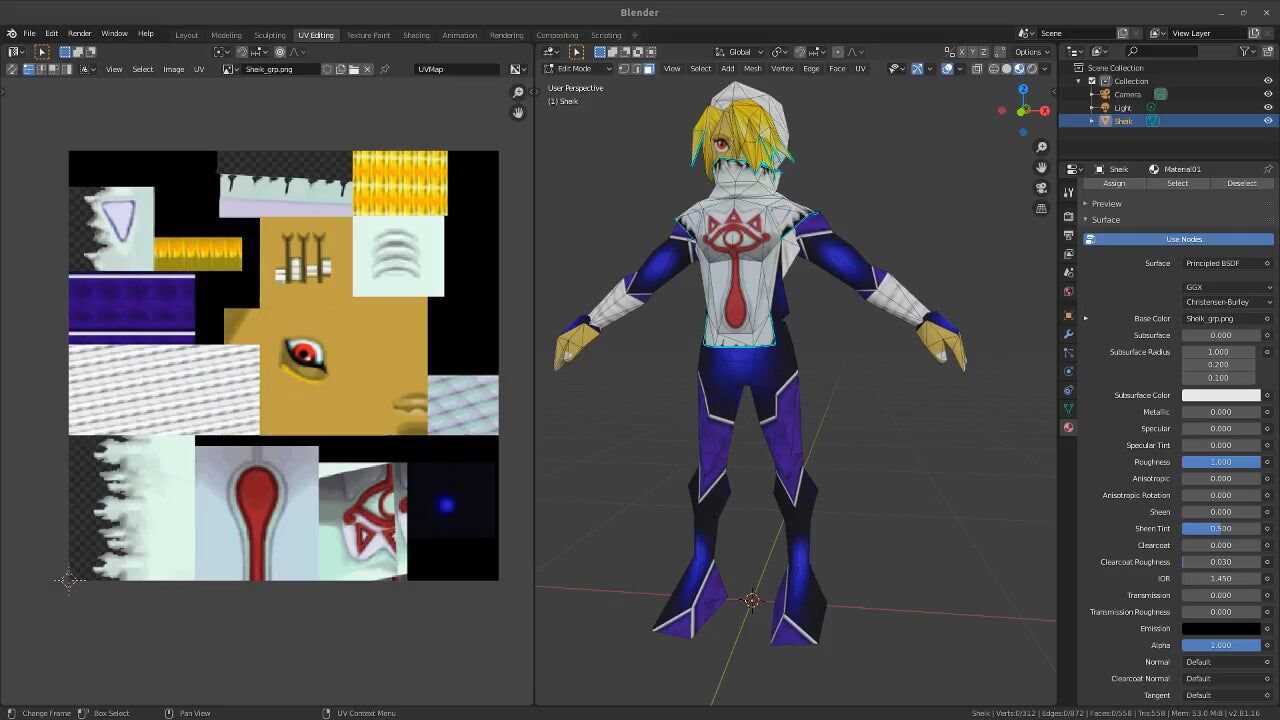
Task: Open the Christensen-Burley subsurface method dropdown
Action: click(x=1228, y=302)
